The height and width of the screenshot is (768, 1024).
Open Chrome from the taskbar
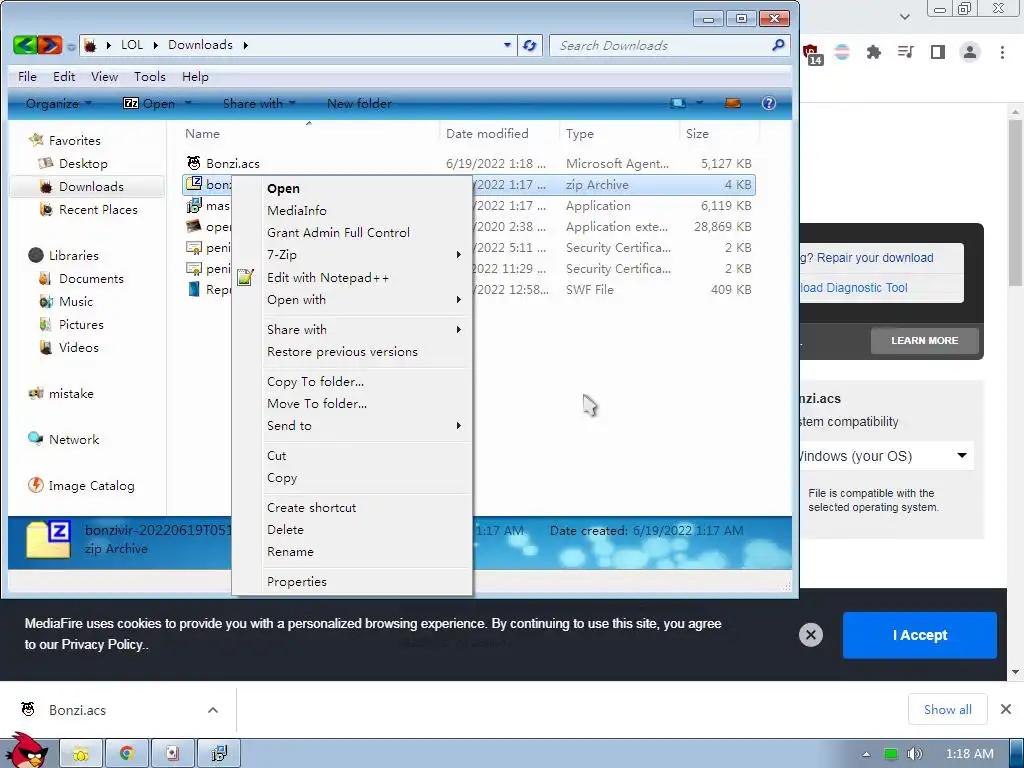pos(127,753)
